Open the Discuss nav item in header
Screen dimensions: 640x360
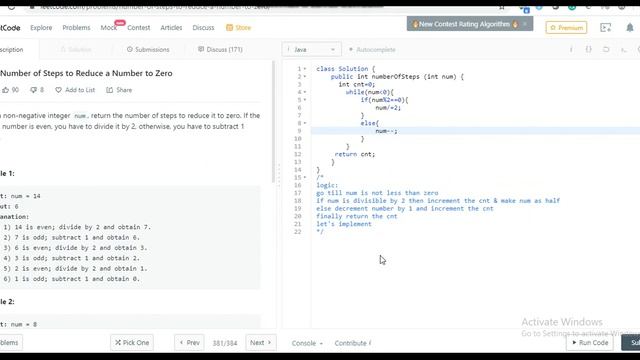tap(203, 28)
